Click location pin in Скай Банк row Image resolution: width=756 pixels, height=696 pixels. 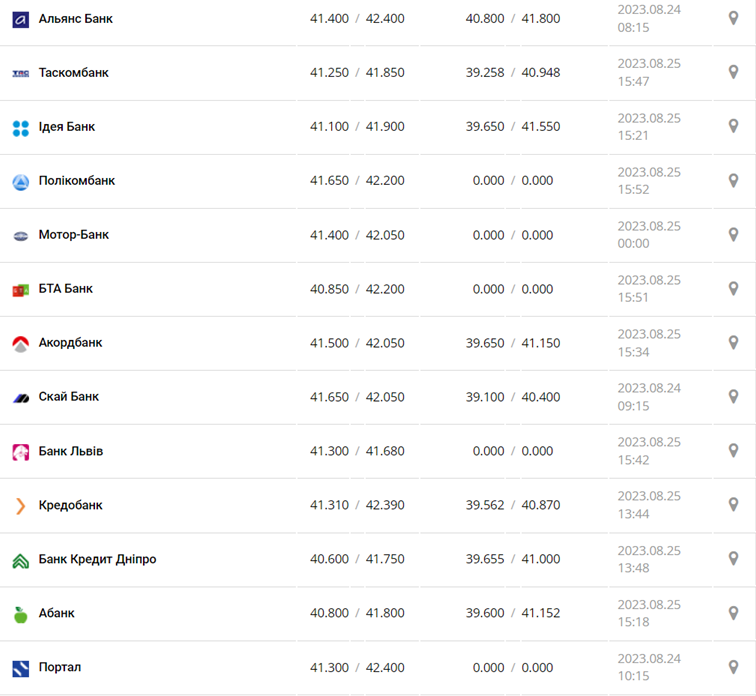coord(733,397)
